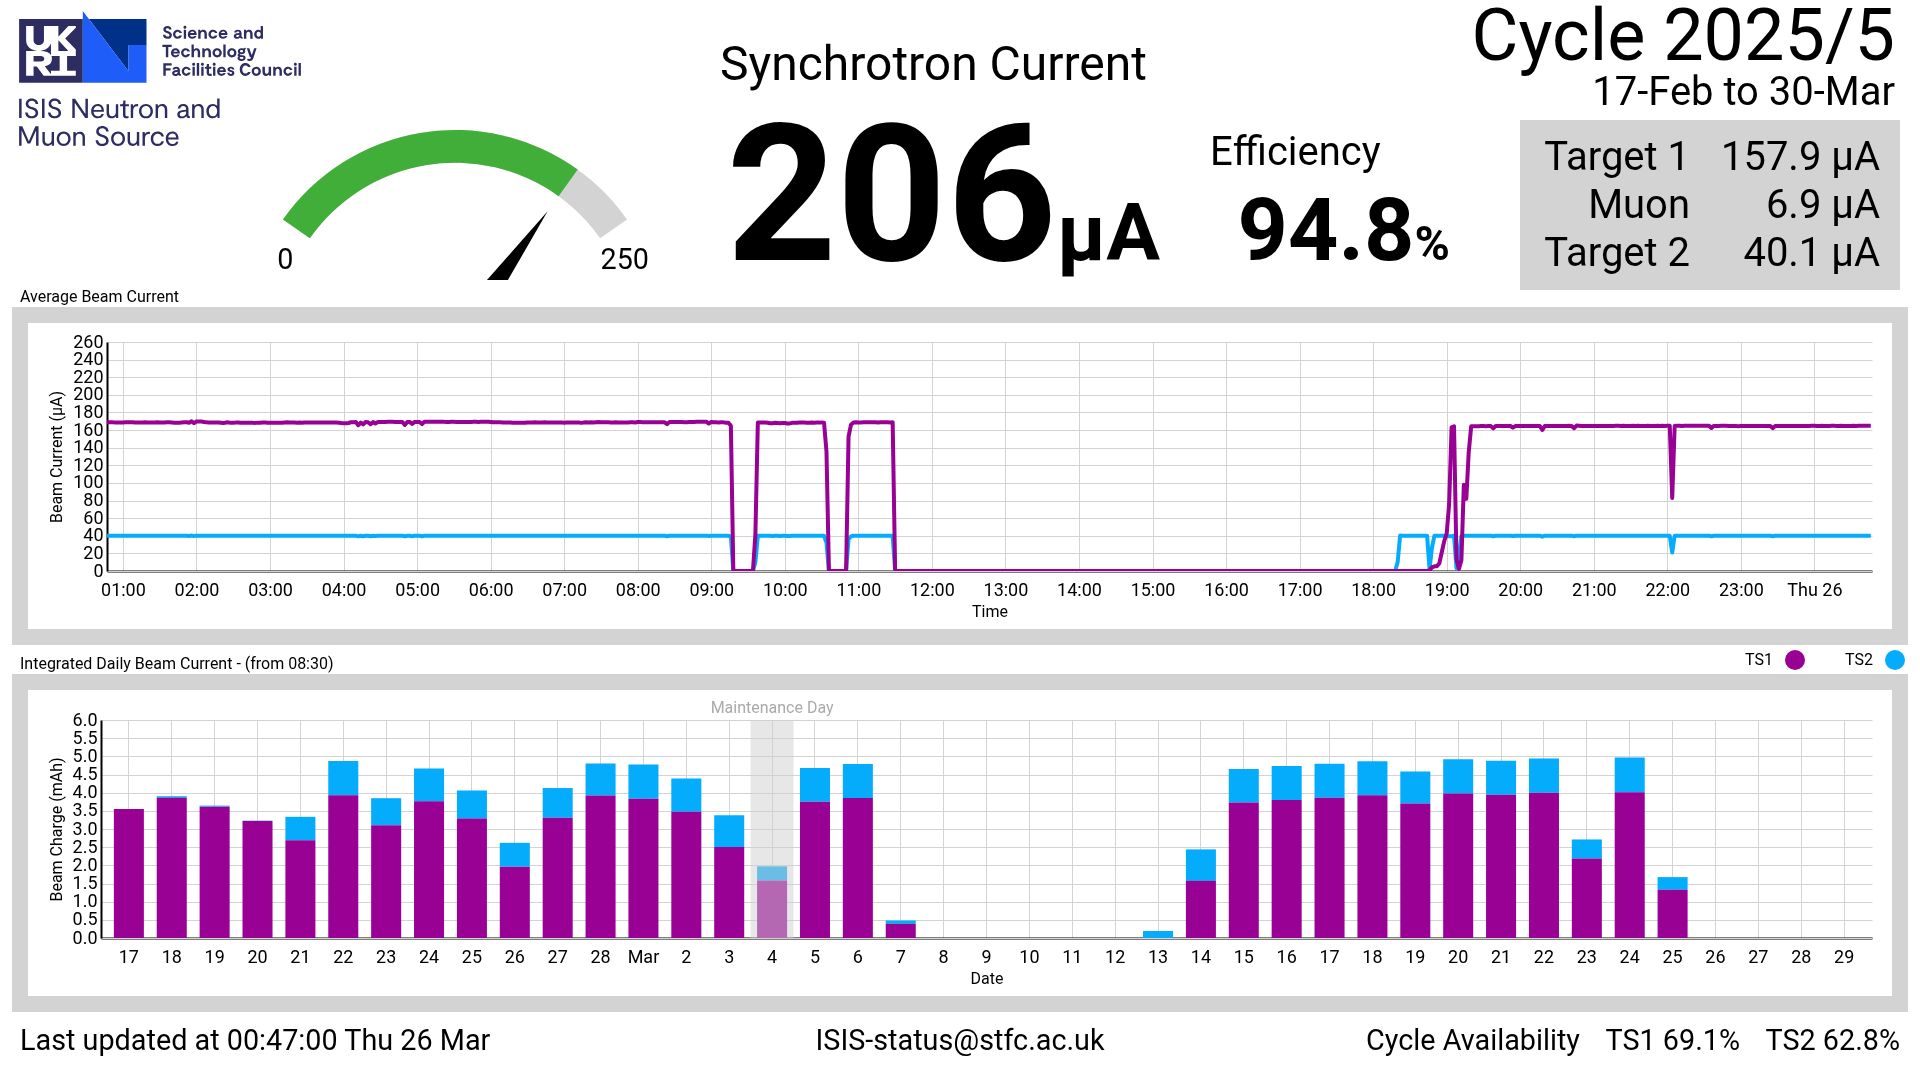Click the UKRI logo icon
1920x1080 pixels.
pos(82,49)
